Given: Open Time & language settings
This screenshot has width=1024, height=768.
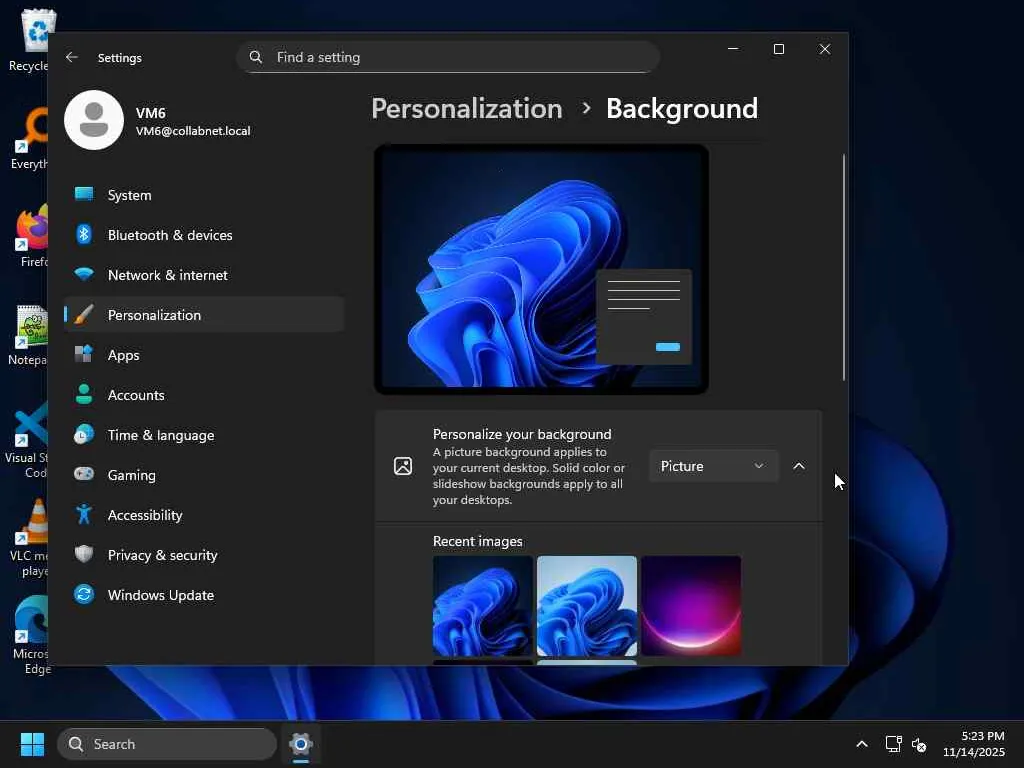Looking at the screenshot, I should 160,435.
